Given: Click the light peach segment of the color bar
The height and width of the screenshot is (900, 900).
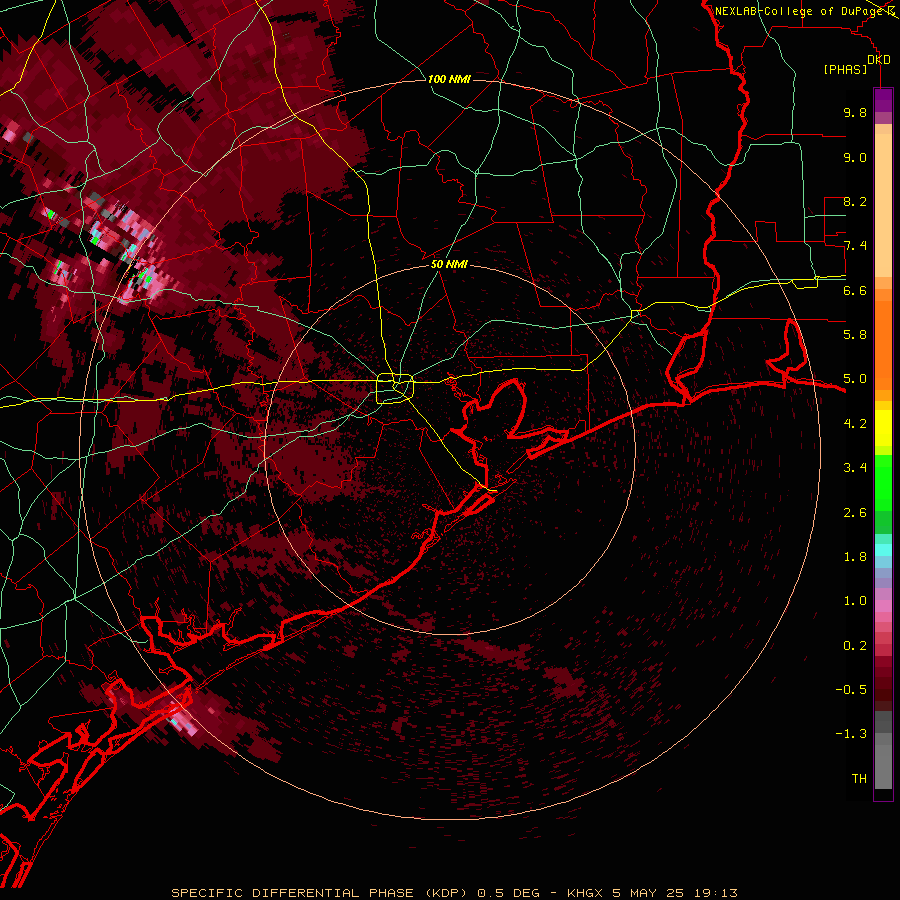Looking at the screenshot, I should click(x=883, y=205).
